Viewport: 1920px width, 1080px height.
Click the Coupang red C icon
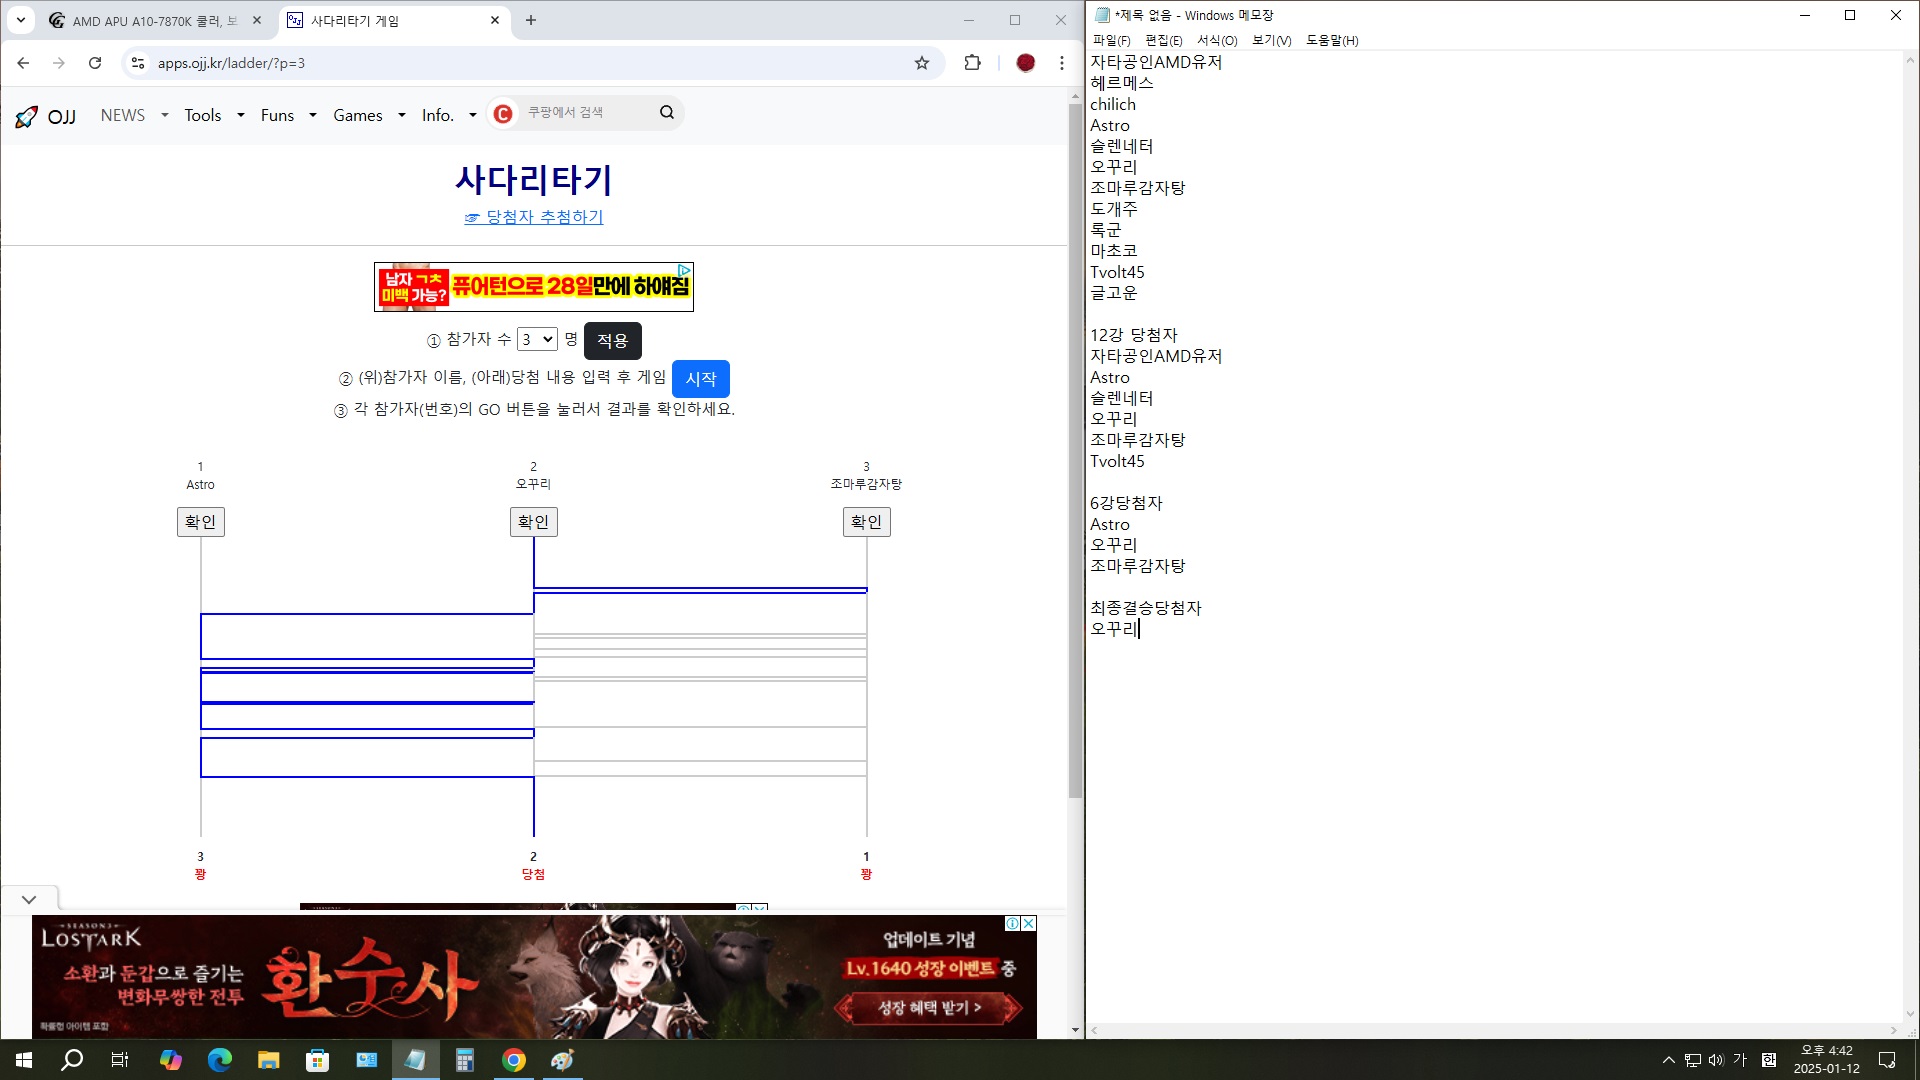[503, 114]
